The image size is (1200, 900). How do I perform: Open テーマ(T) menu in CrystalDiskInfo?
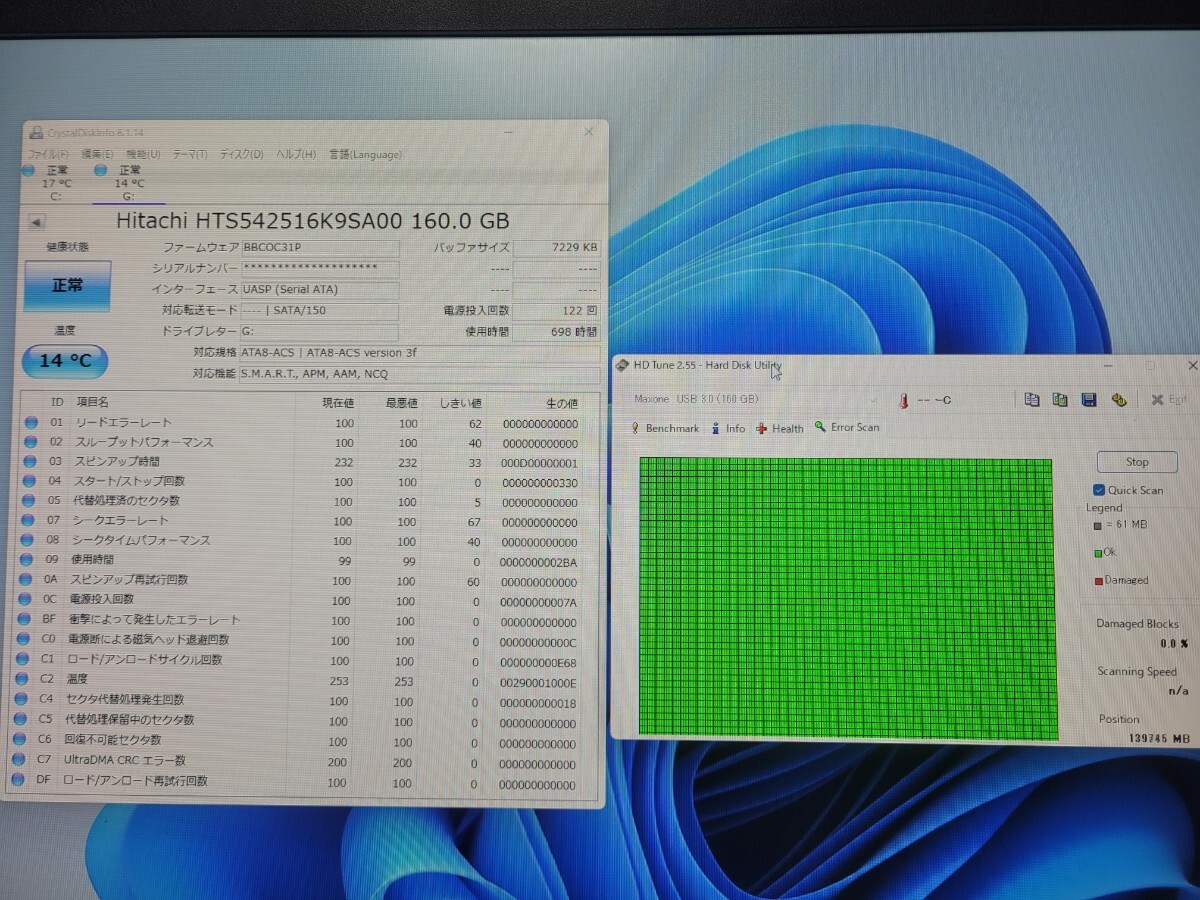pos(190,154)
